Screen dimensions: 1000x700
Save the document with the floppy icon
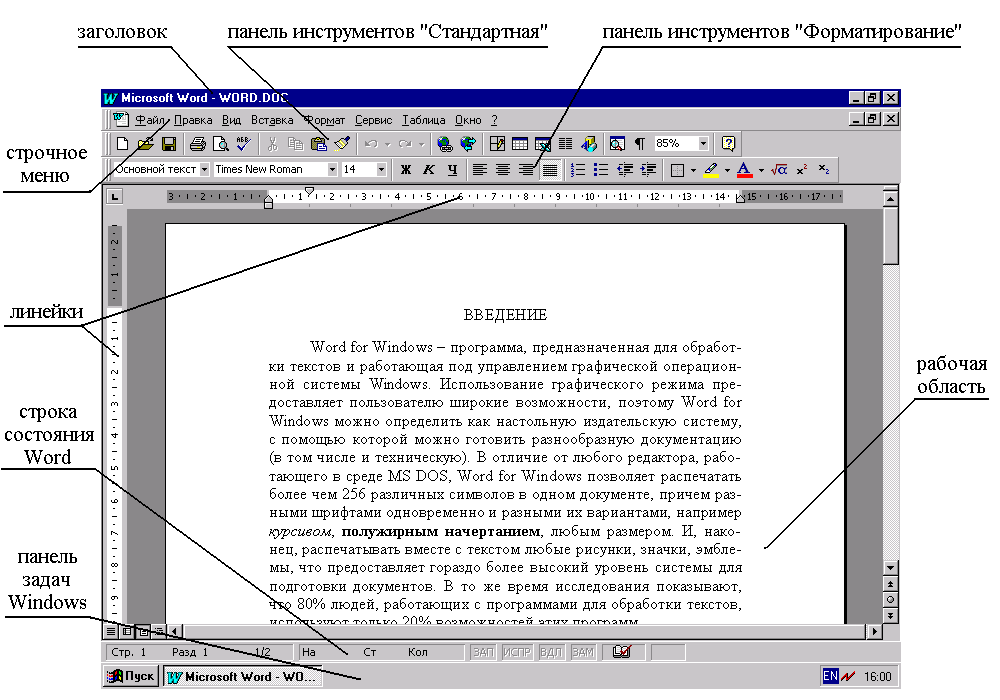coord(169,144)
